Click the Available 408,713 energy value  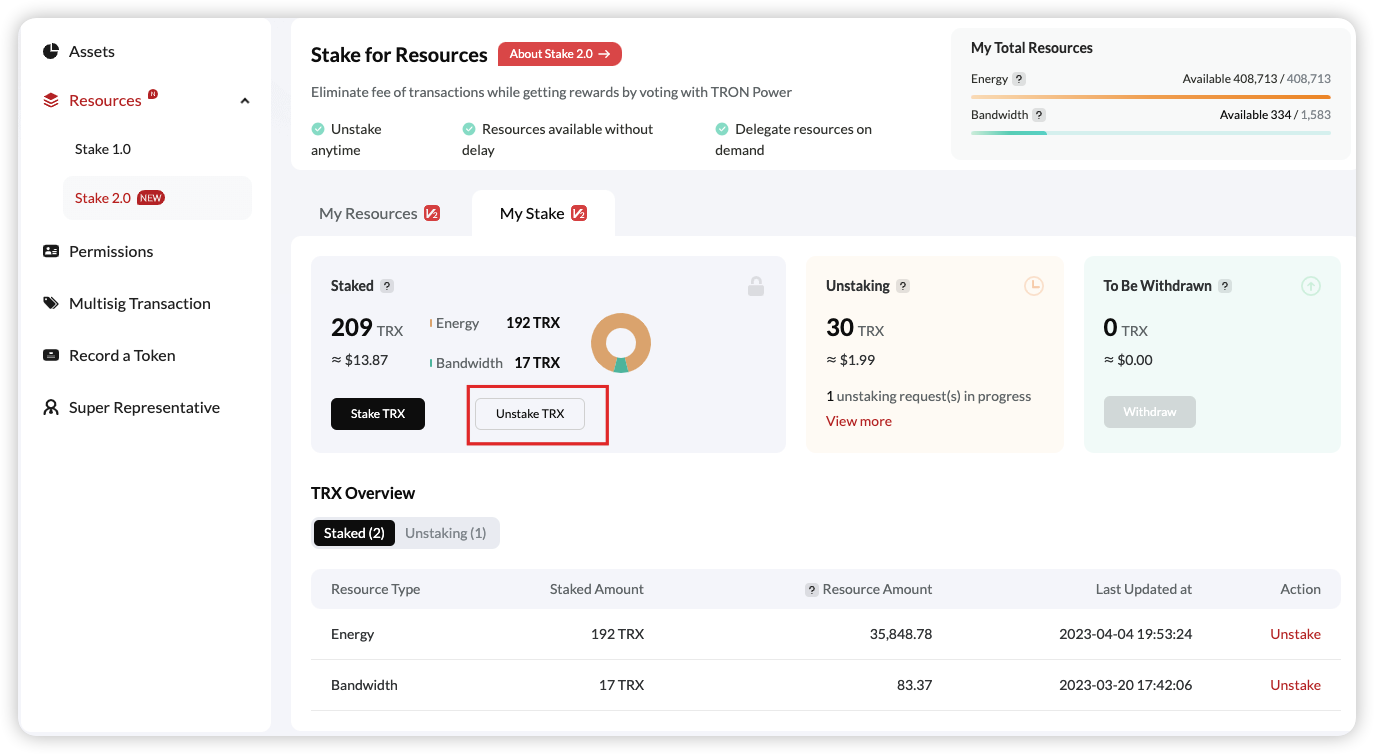coord(1232,79)
